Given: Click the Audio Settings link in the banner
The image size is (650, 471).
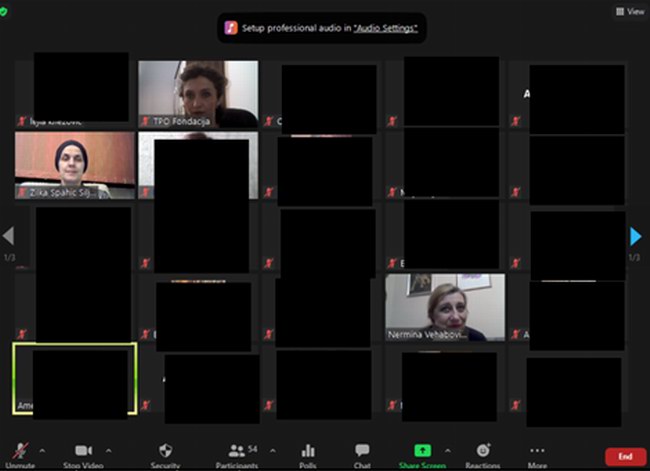Looking at the screenshot, I should (386, 28).
